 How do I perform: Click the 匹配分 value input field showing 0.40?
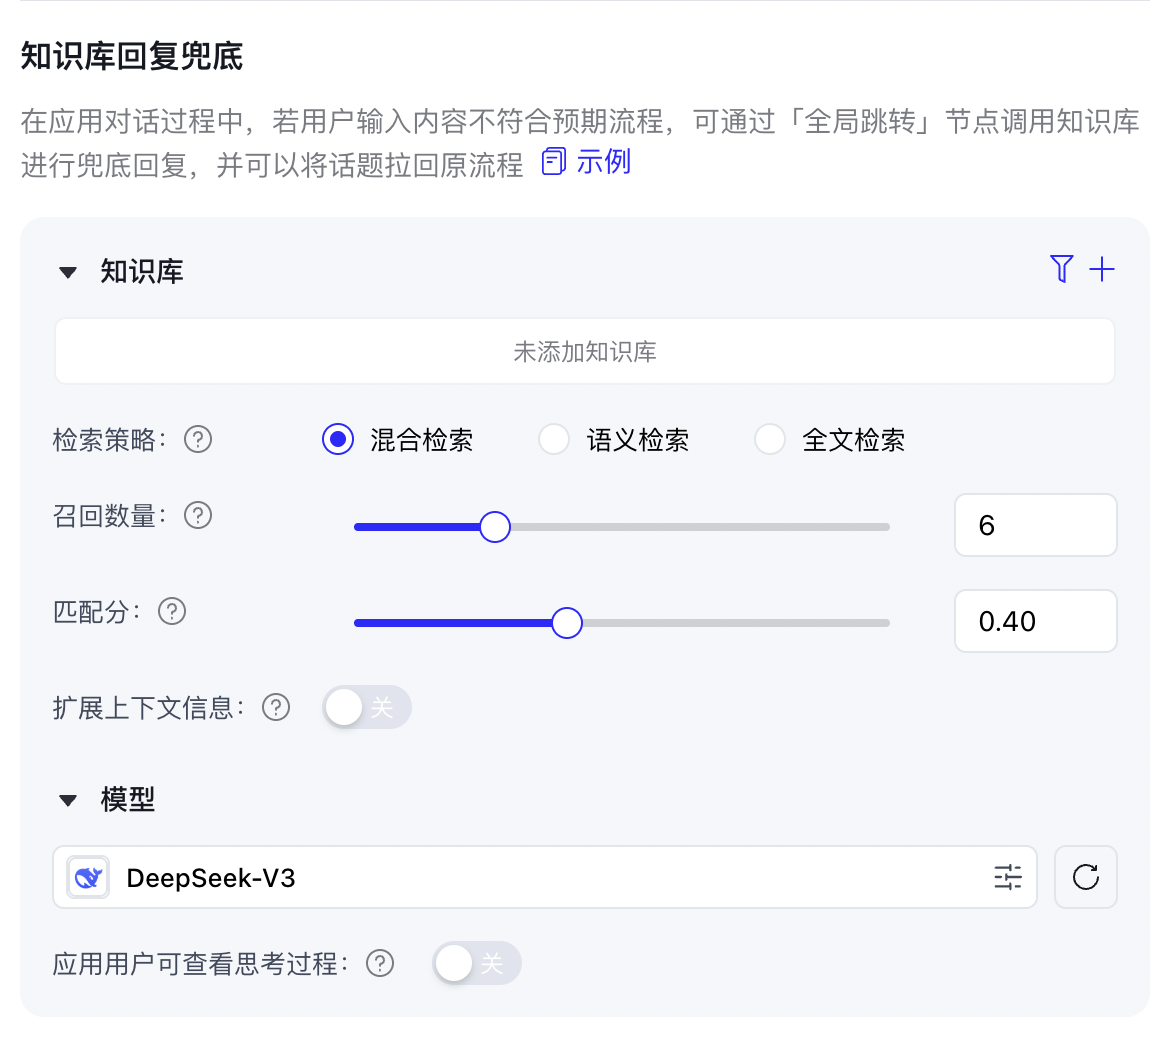(1035, 621)
